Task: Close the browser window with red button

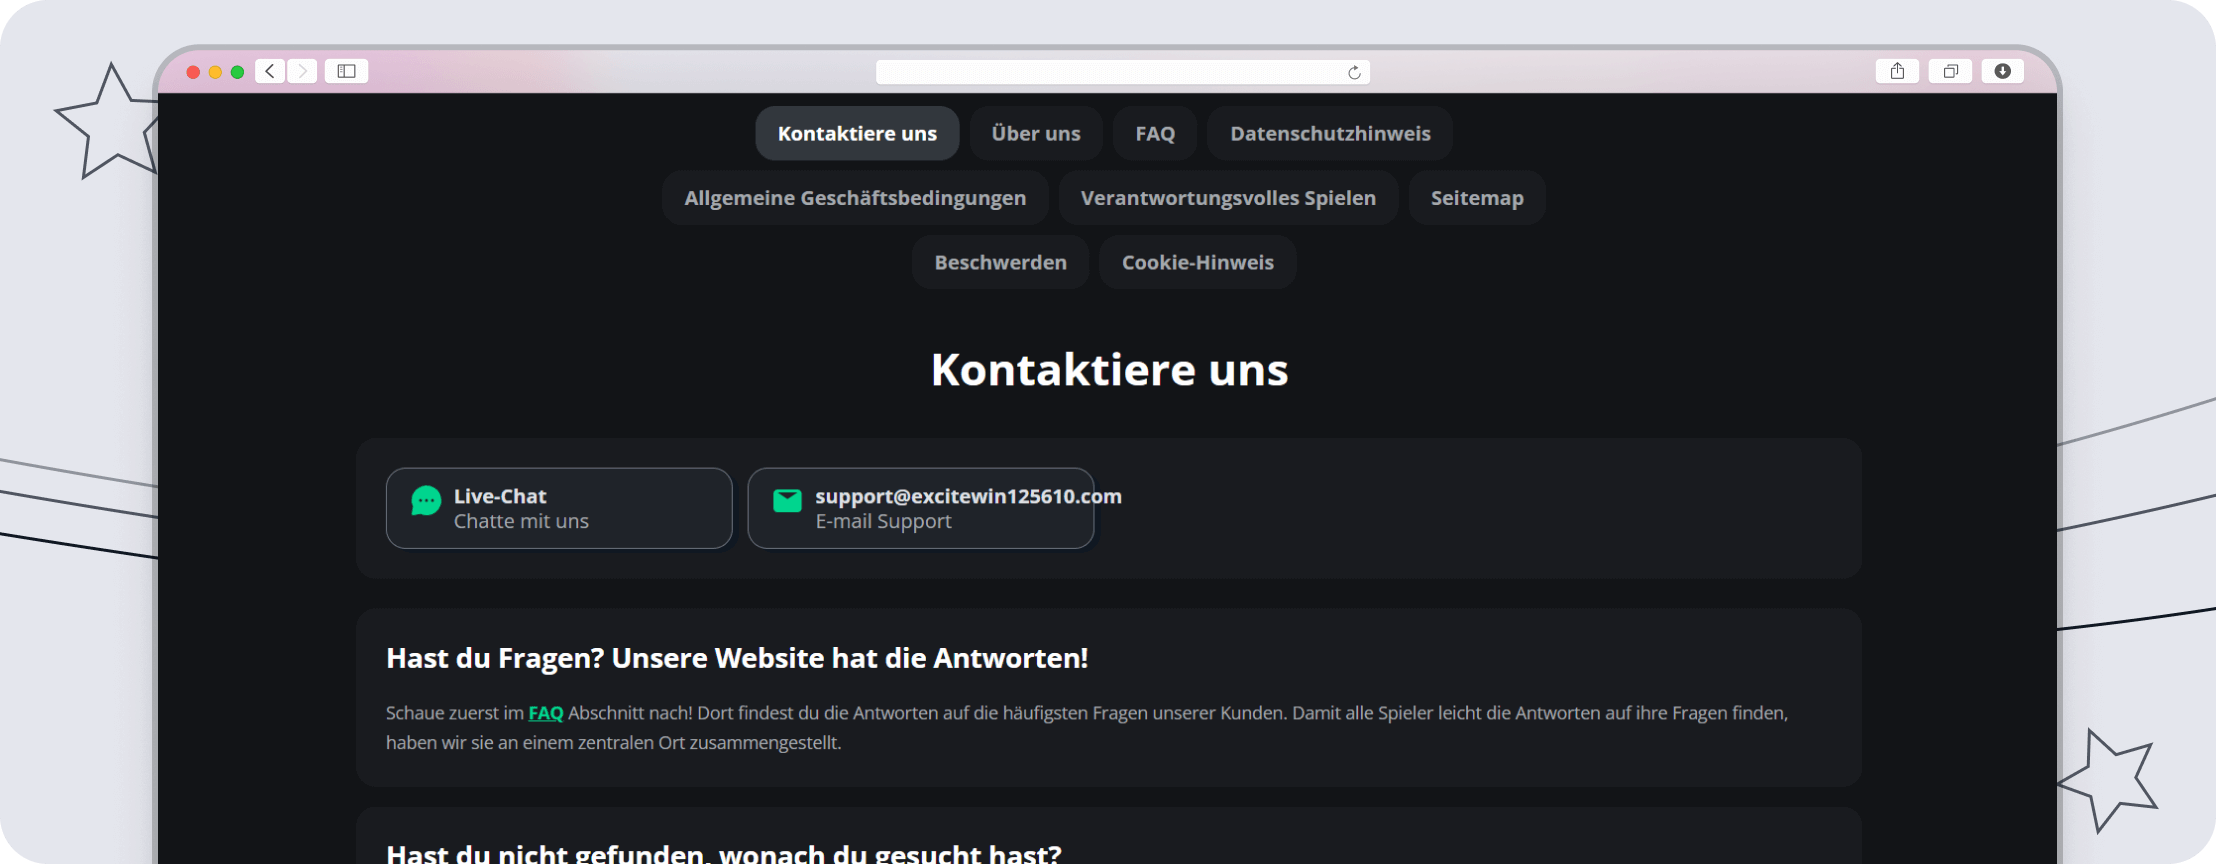Action: 193,72
